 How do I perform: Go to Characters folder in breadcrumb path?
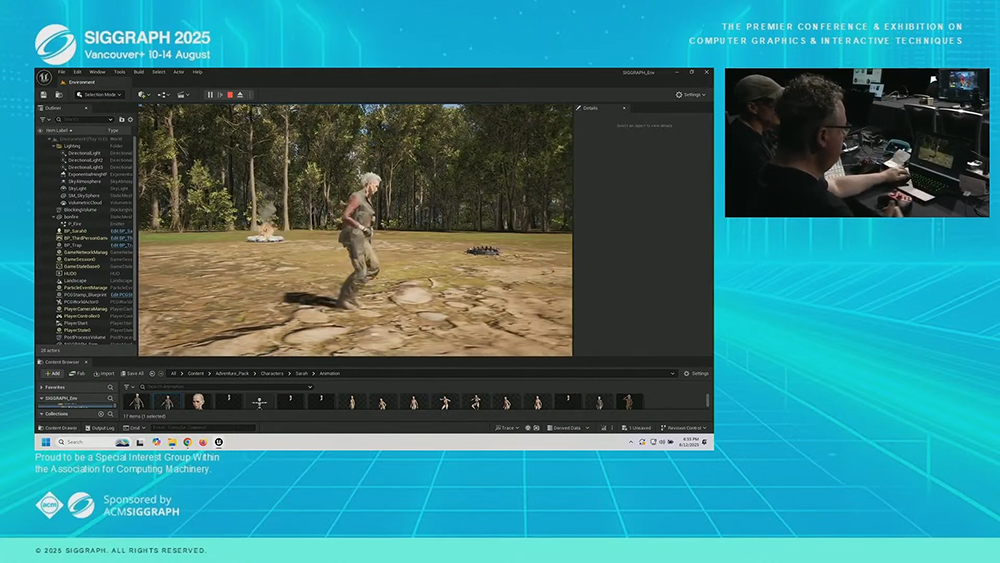click(272, 374)
